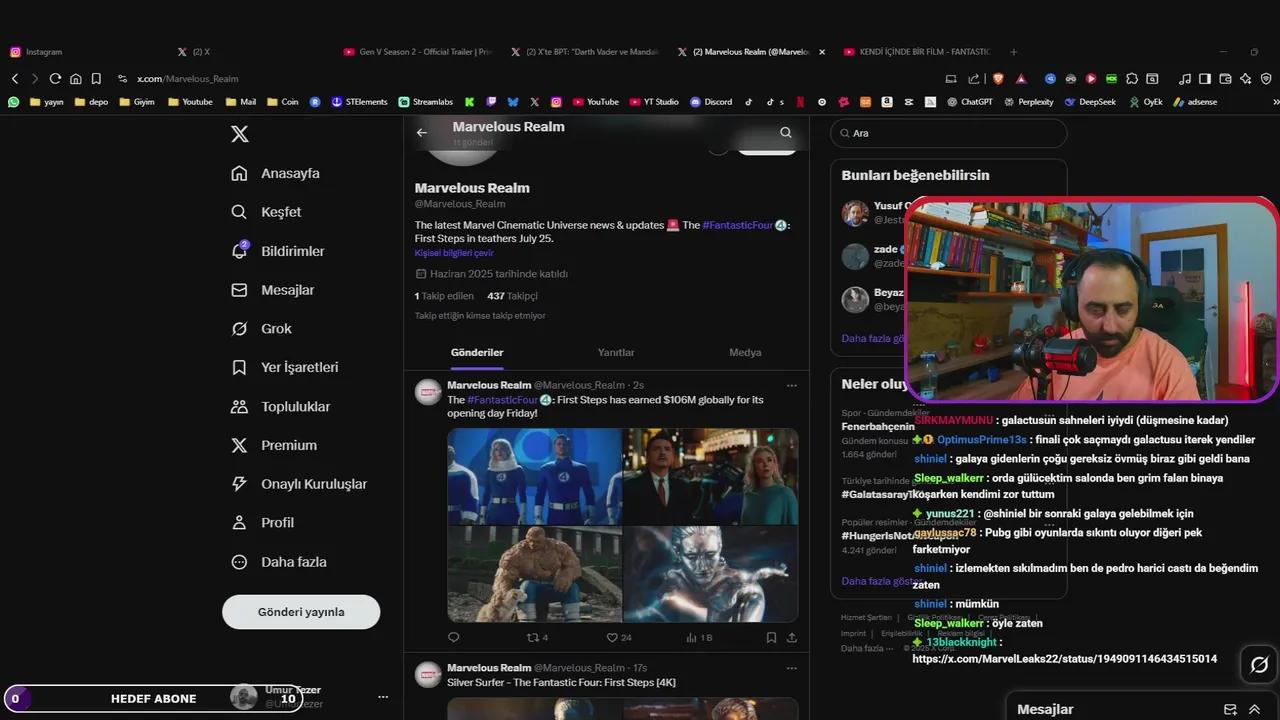The image size is (1280, 720).
Task: Open Grok from sidebar
Action: tap(262, 329)
